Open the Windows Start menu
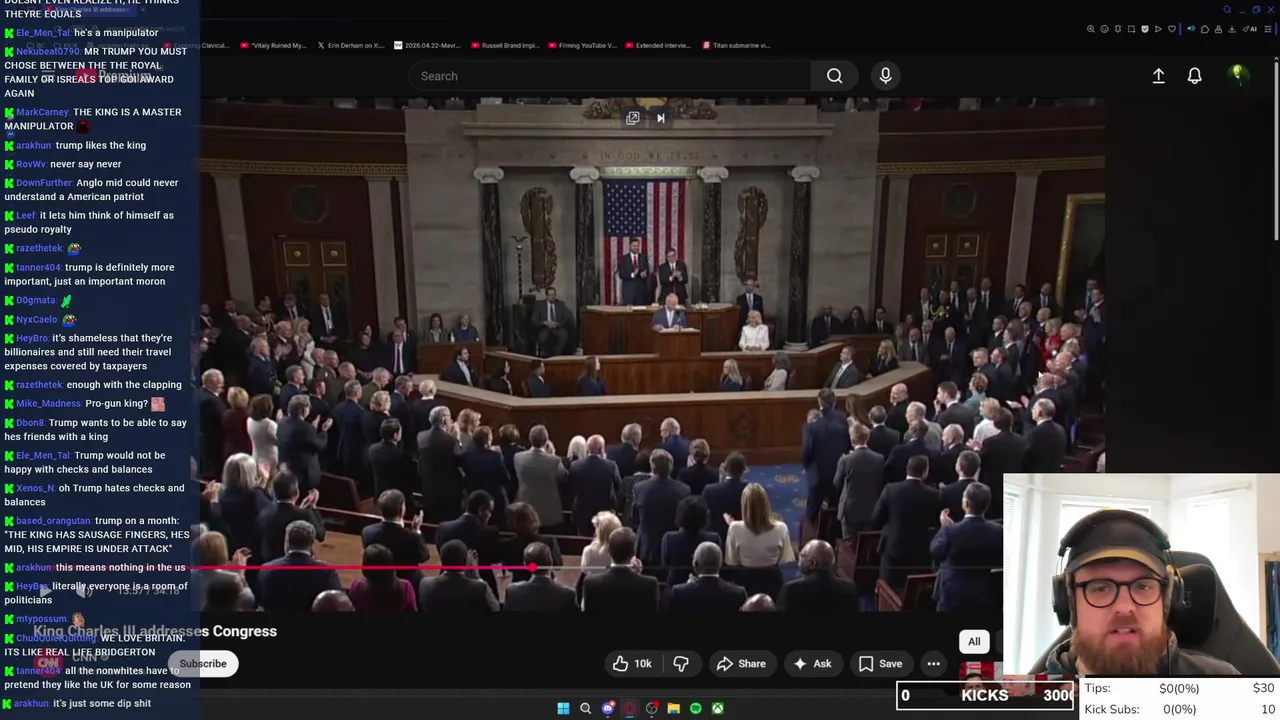Viewport: 1280px width, 720px height. pos(563,709)
